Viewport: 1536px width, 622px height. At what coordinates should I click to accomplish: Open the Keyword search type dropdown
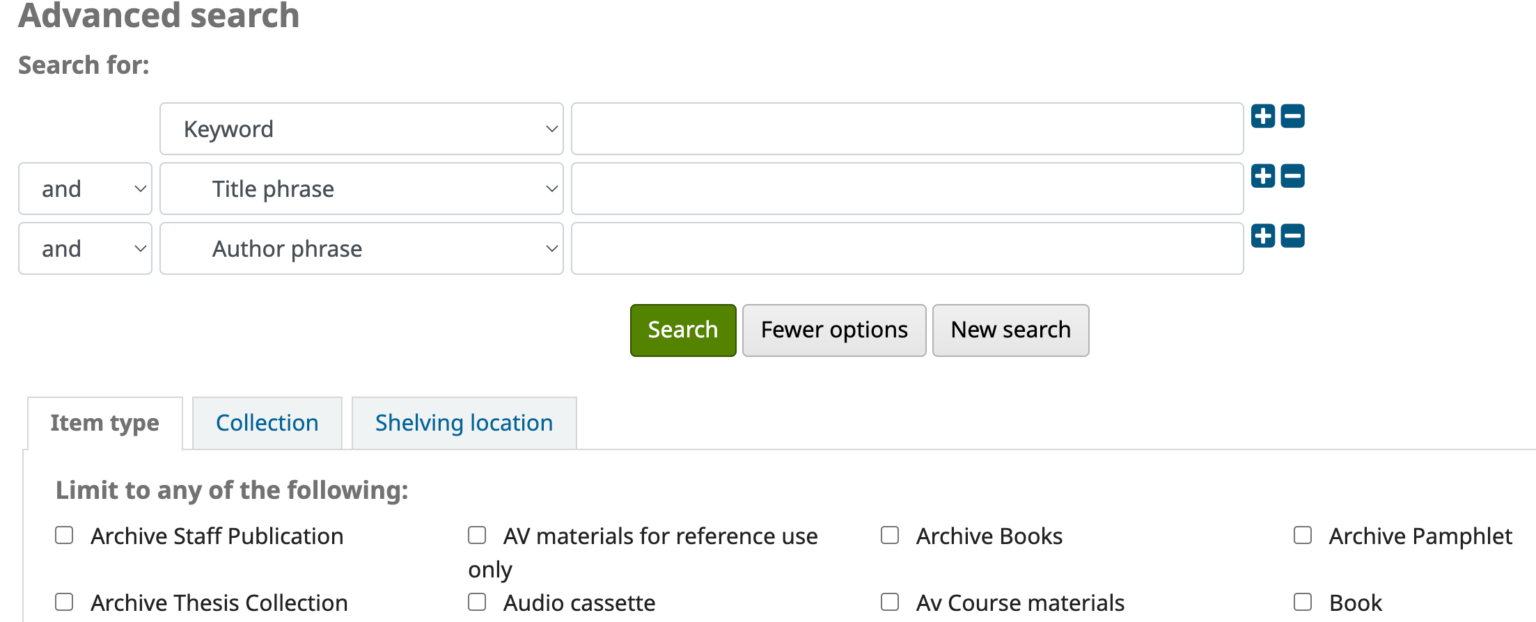[x=361, y=128]
